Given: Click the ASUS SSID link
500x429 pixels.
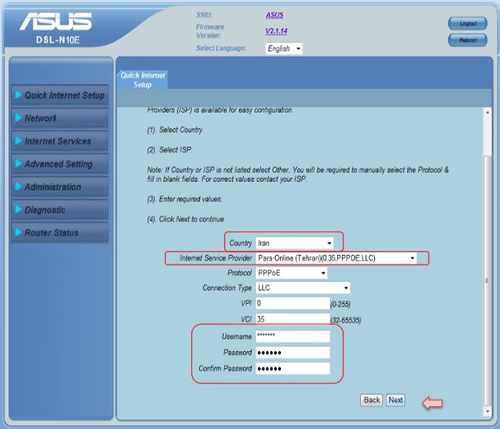Looking at the screenshot, I should 274,15.
